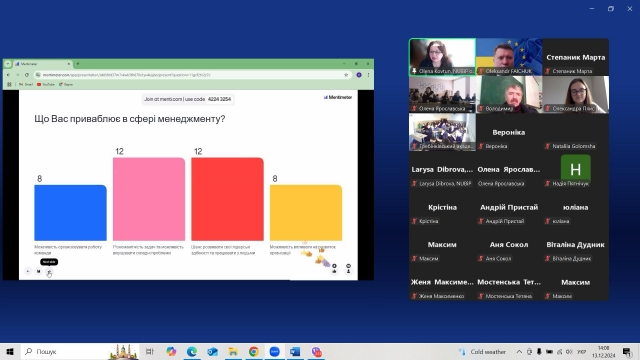Go to previous Mentimeter slide arrow

pyautogui.click(x=28, y=271)
